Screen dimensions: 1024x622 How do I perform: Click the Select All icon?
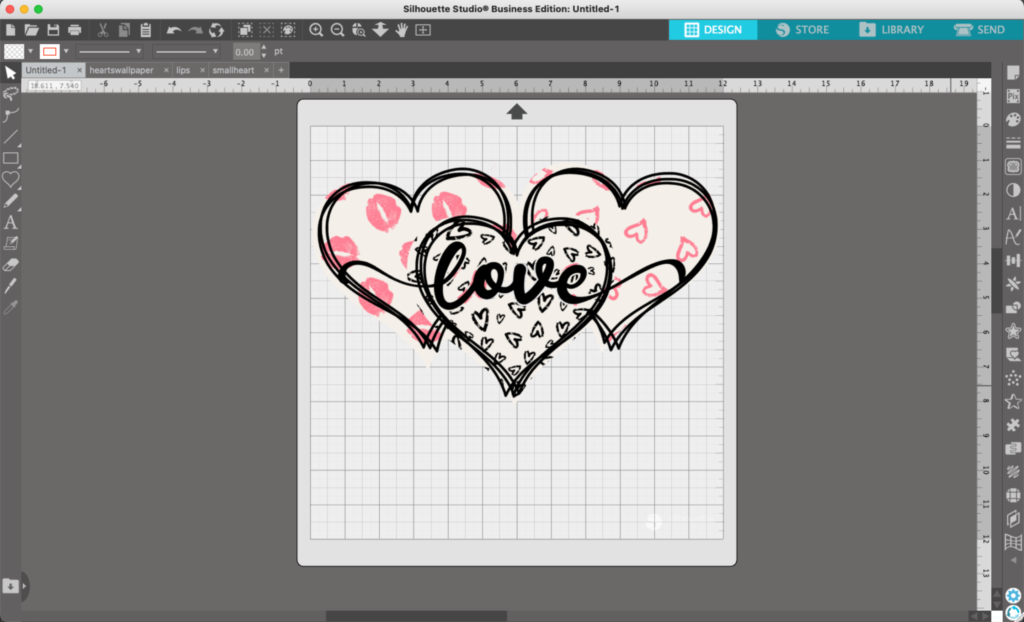pos(245,30)
